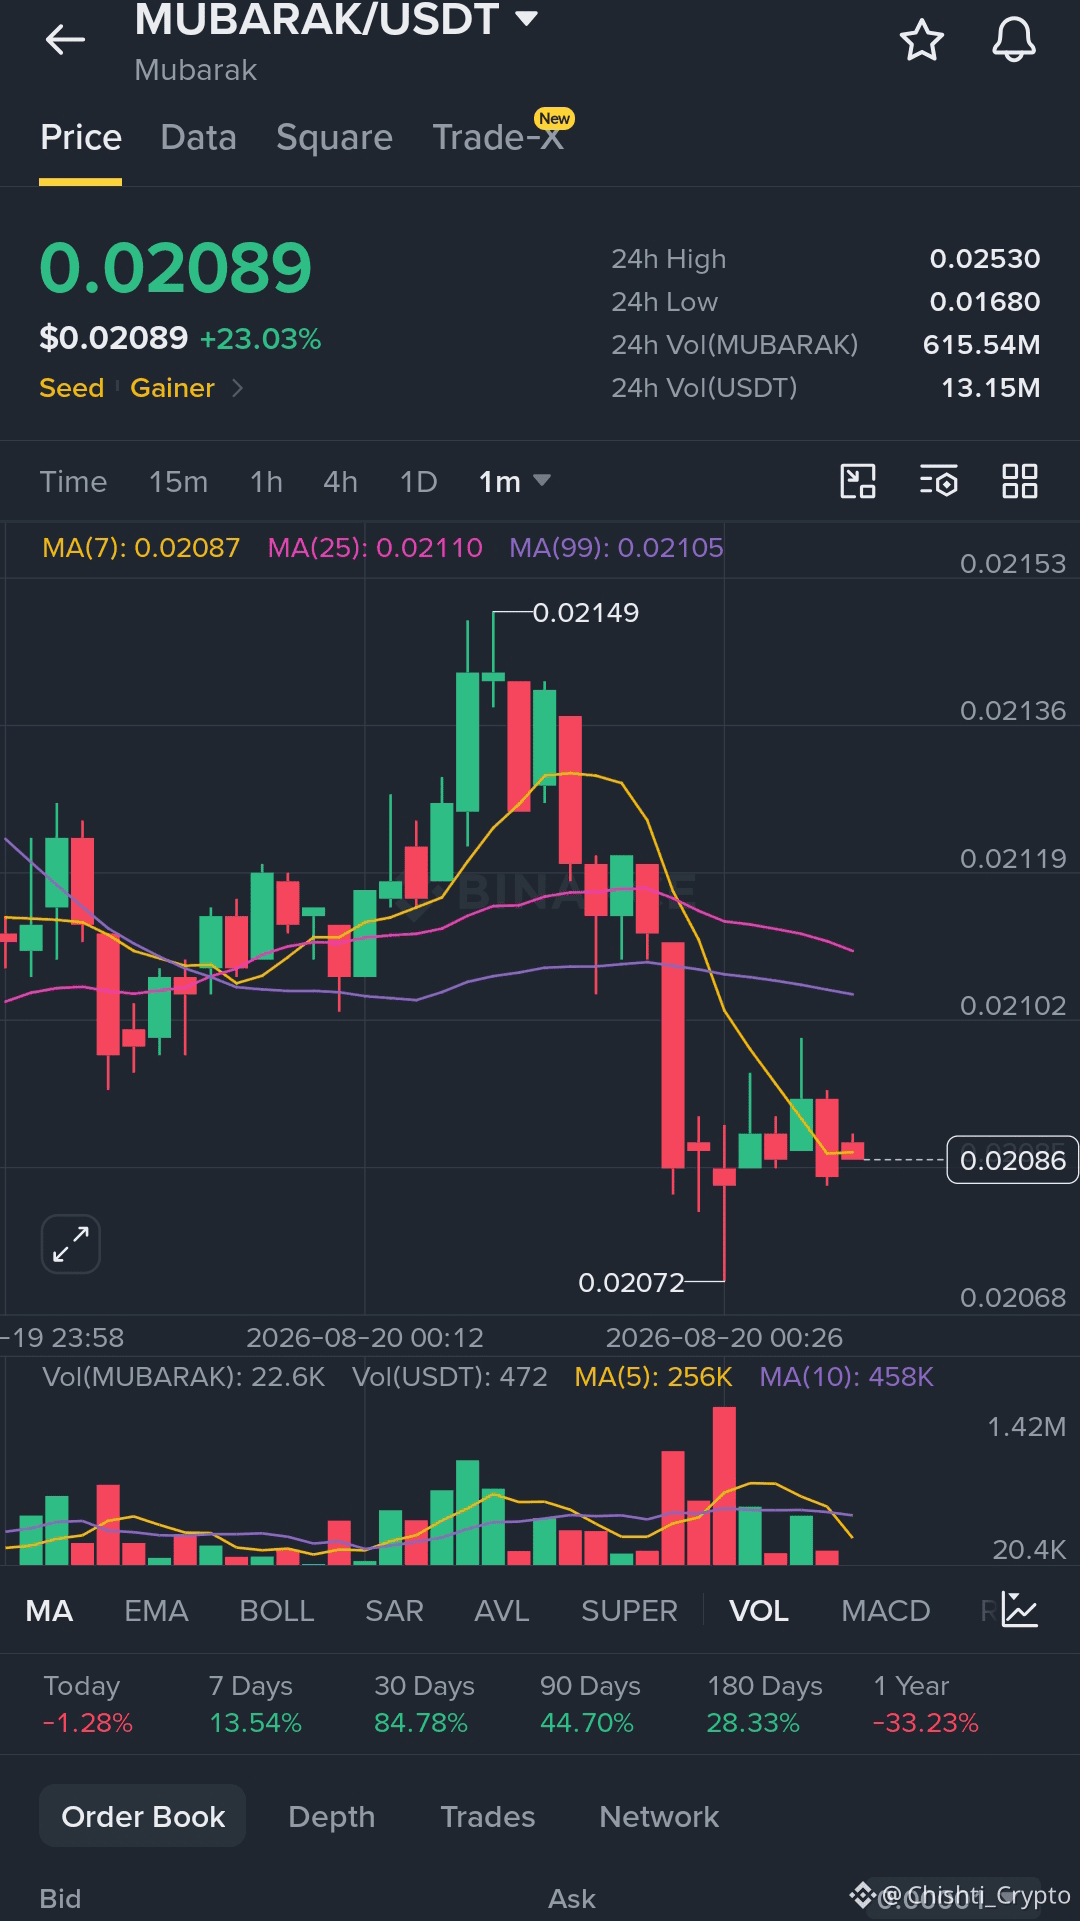Open the chart drawing tools icon
1080x1921 pixels.
click(858, 481)
